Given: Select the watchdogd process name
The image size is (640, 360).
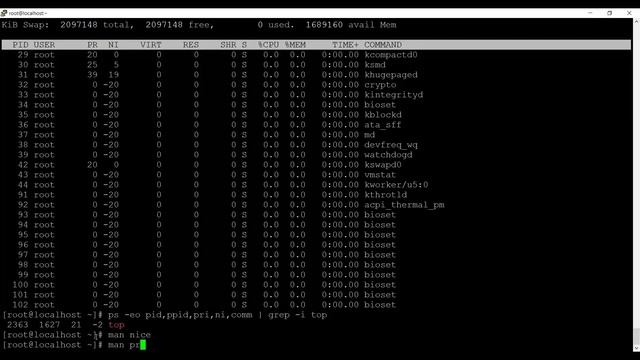Looking at the screenshot, I should (389, 155).
